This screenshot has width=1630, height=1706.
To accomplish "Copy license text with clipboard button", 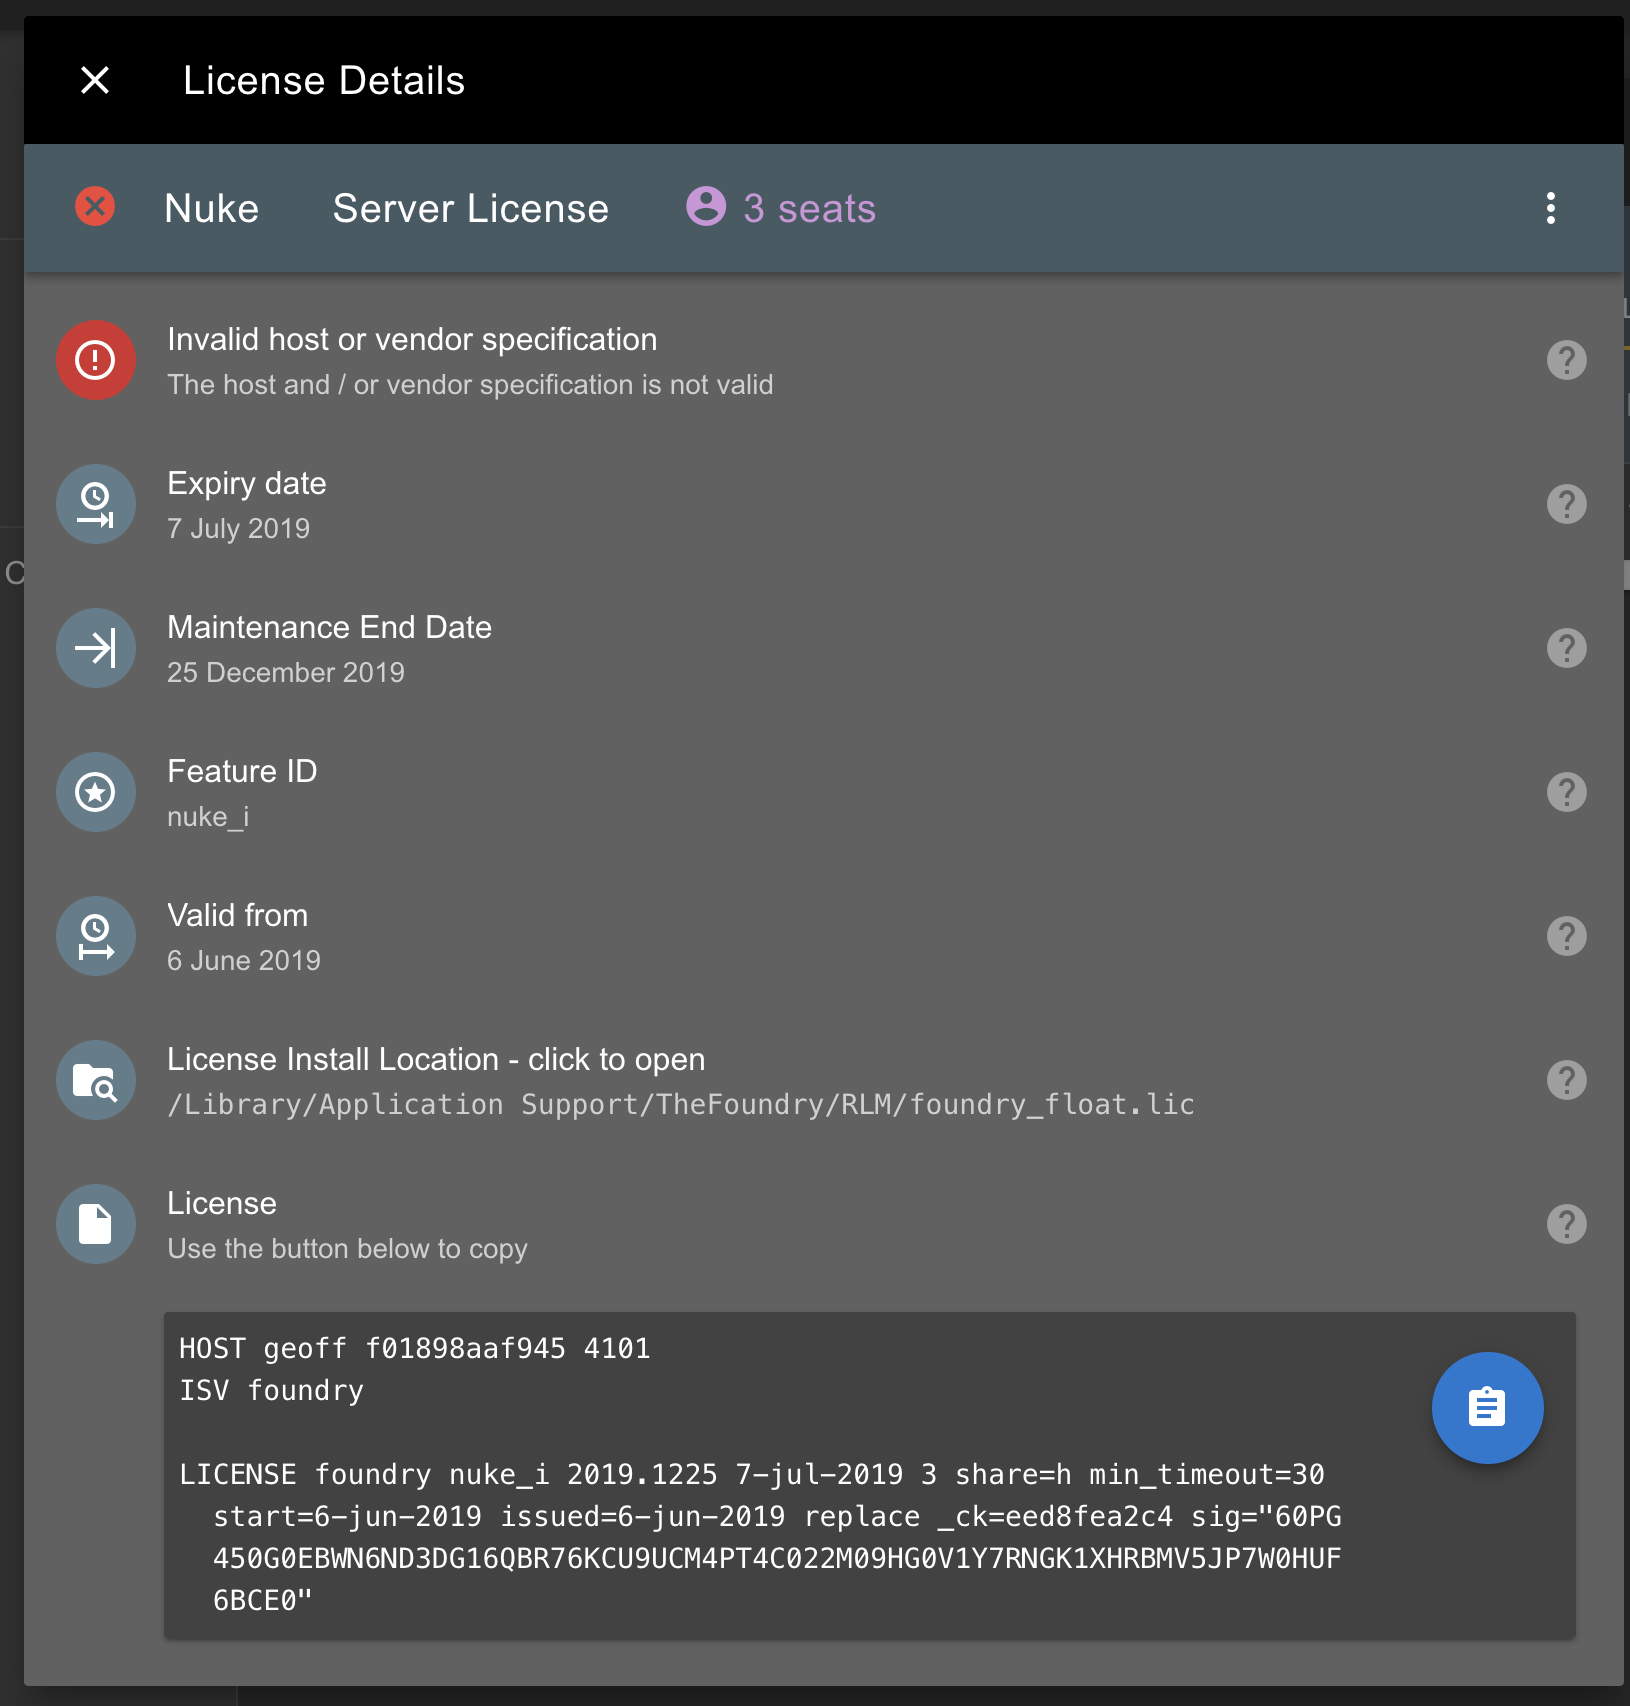I will (1488, 1408).
